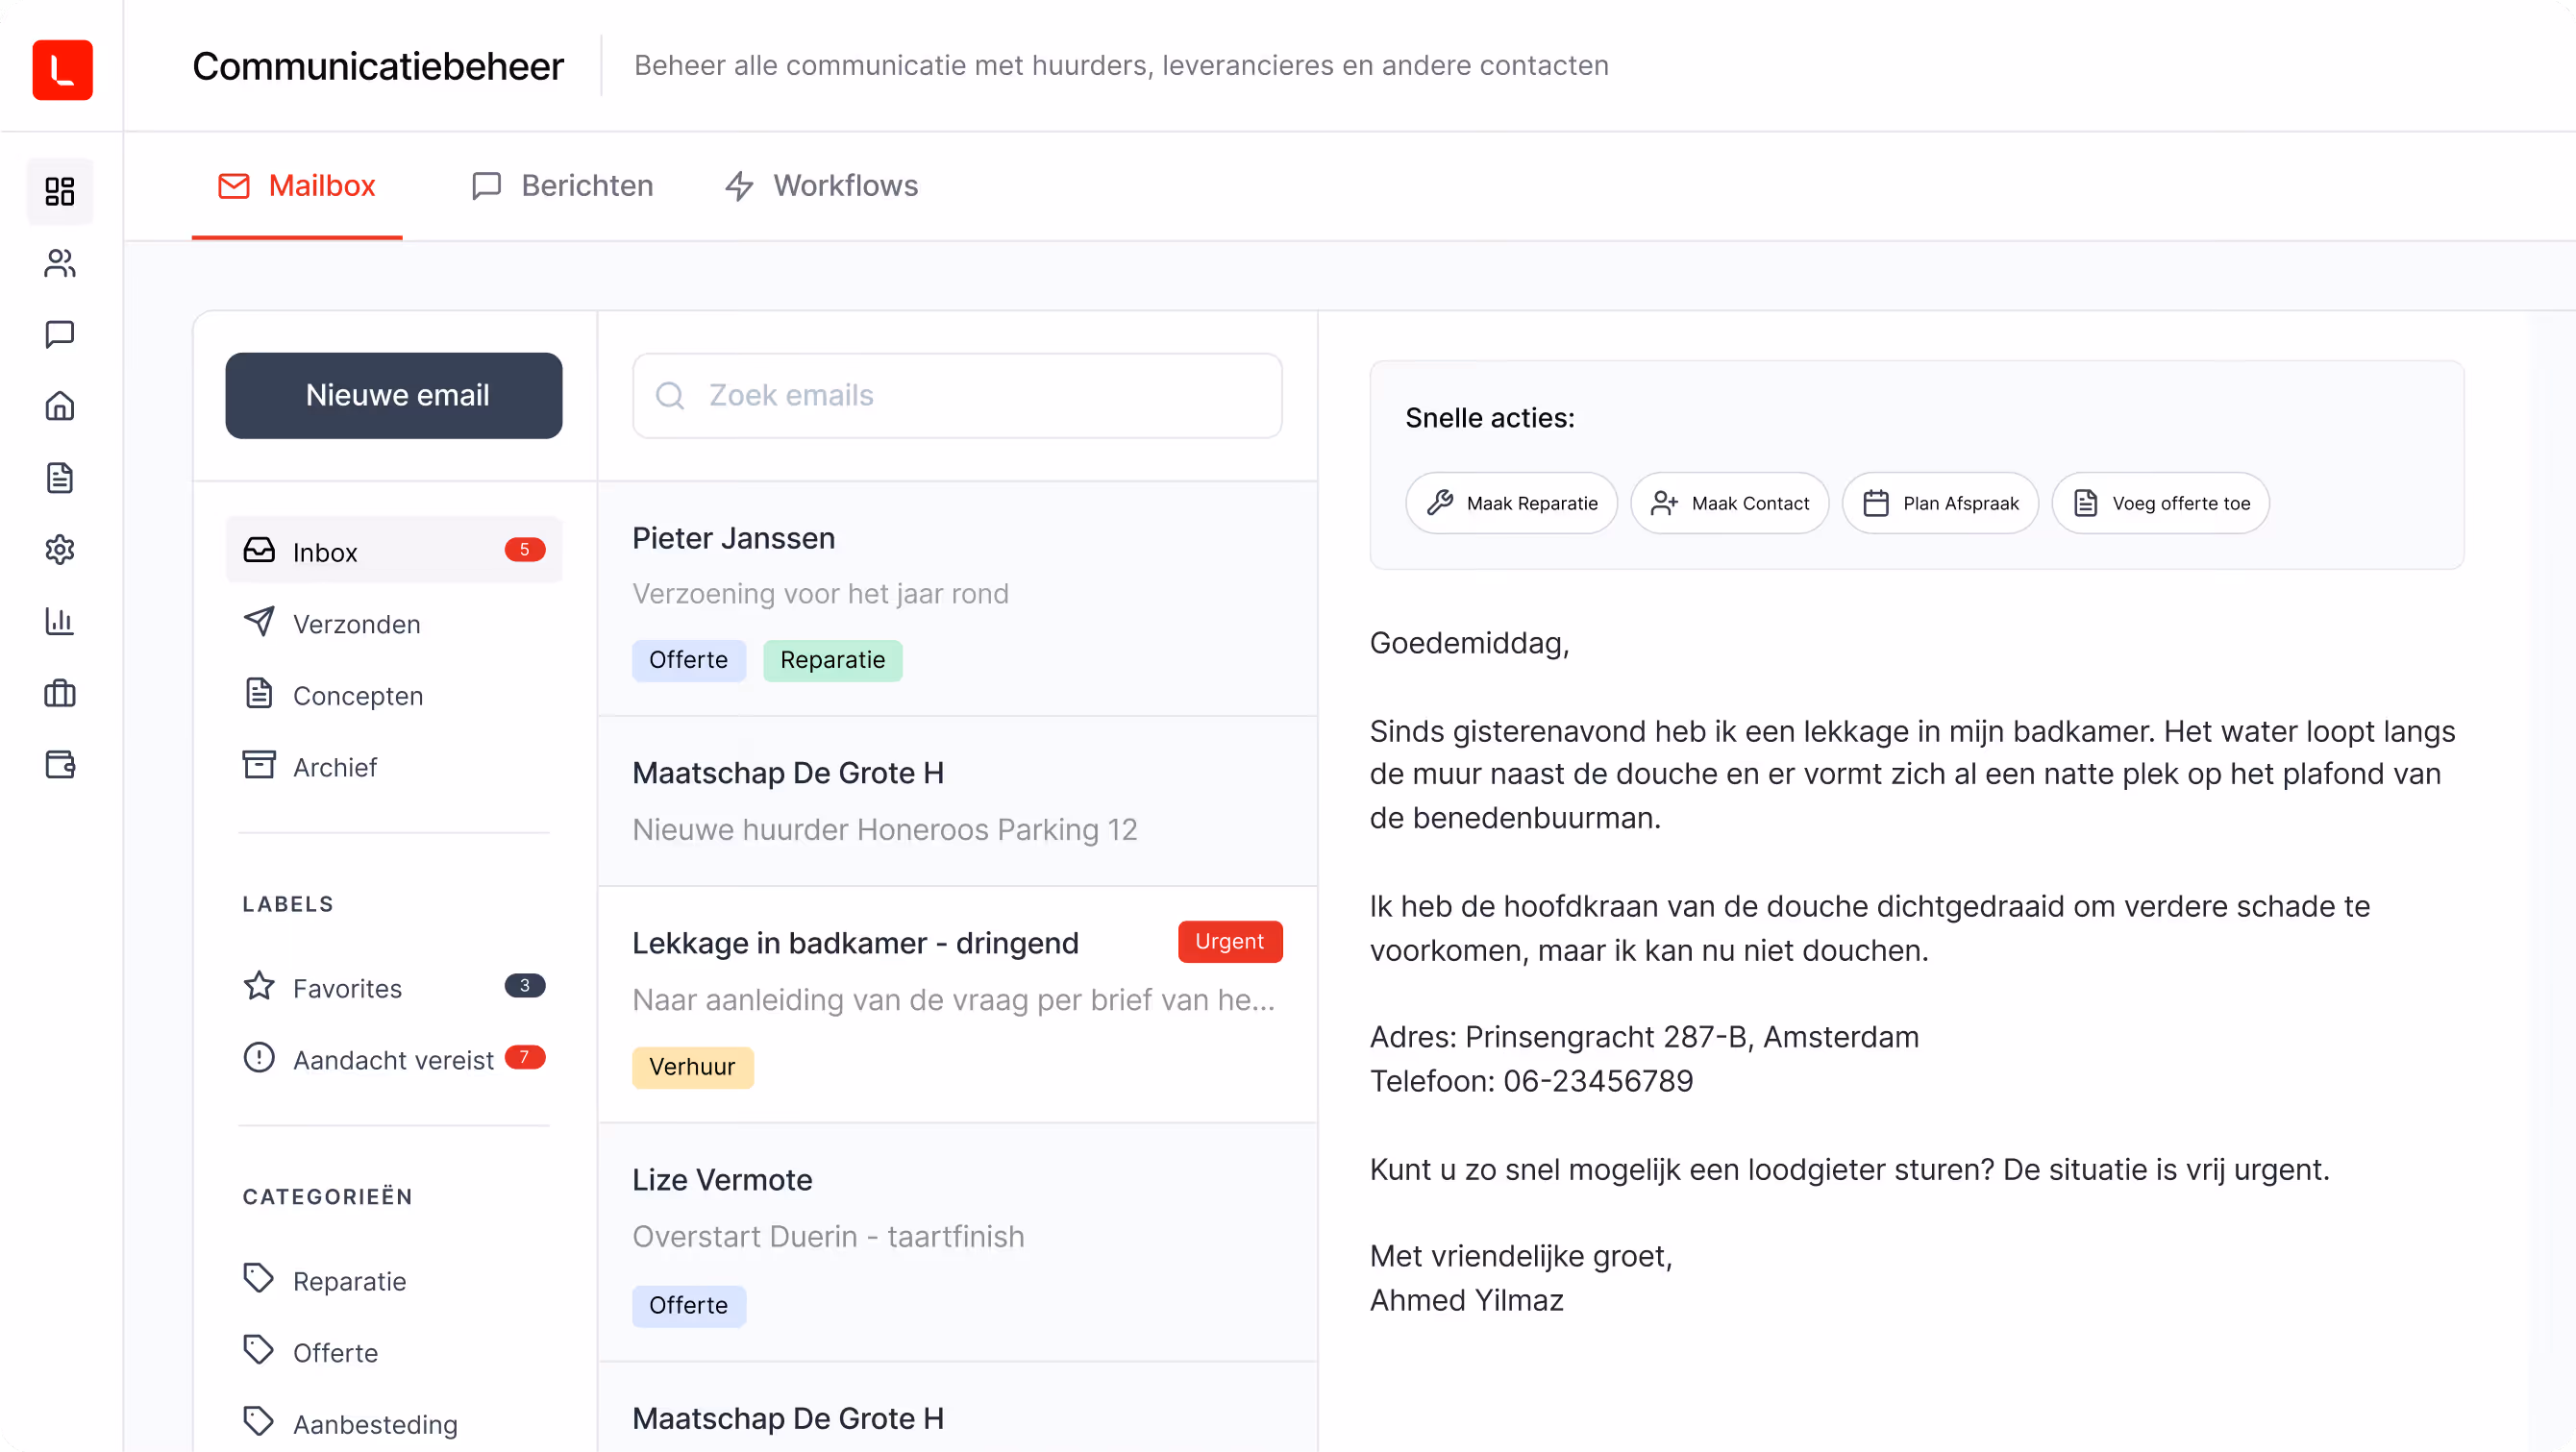Click the Maak Contact quick action
The height and width of the screenshot is (1452, 2576).
coord(1730,503)
